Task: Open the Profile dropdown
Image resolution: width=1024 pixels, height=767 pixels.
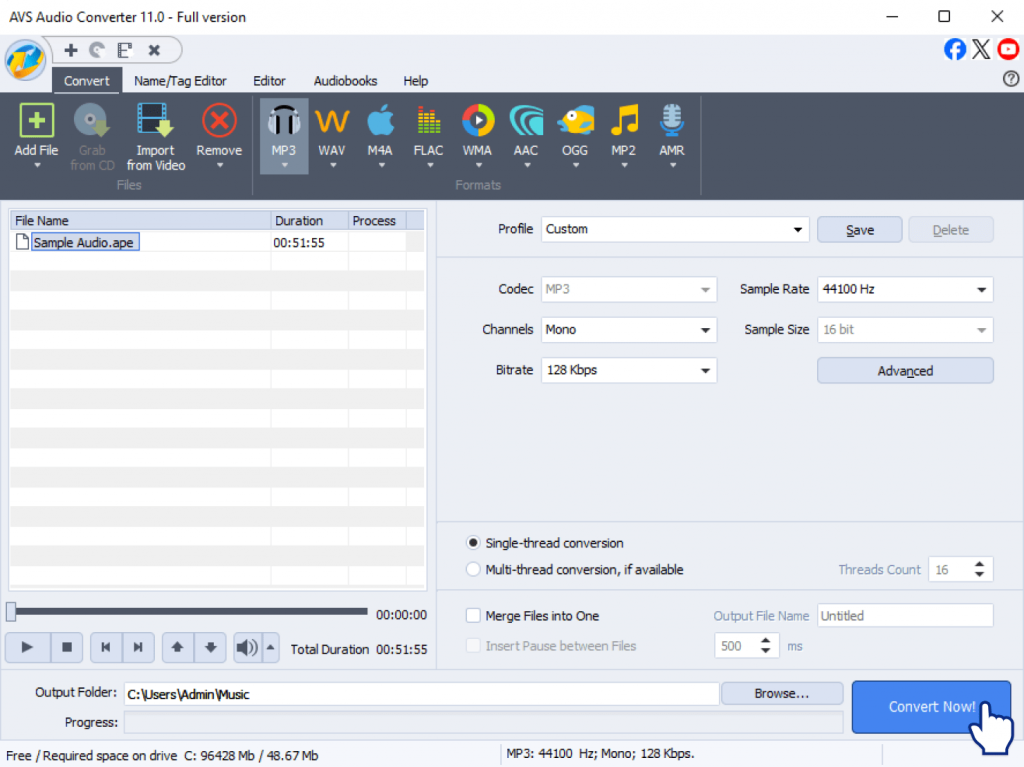Action: coord(675,229)
